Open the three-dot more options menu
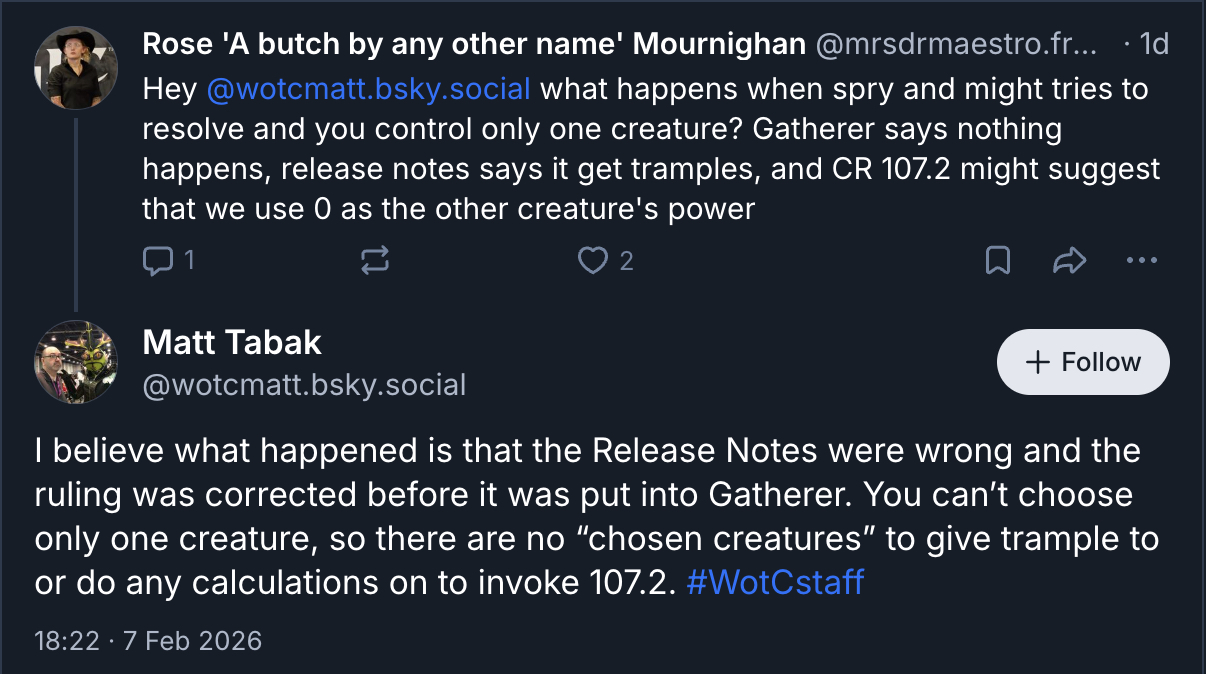This screenshot has width=1206, height=674. point(1141,261)
